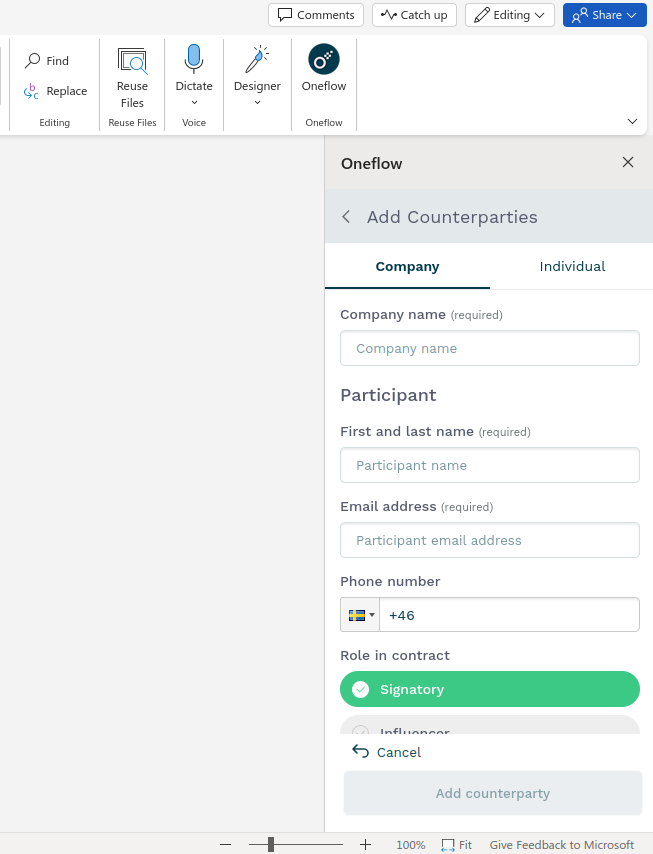Click the 100% zoom level
The image size is (653, 854).
pos(411,845)
